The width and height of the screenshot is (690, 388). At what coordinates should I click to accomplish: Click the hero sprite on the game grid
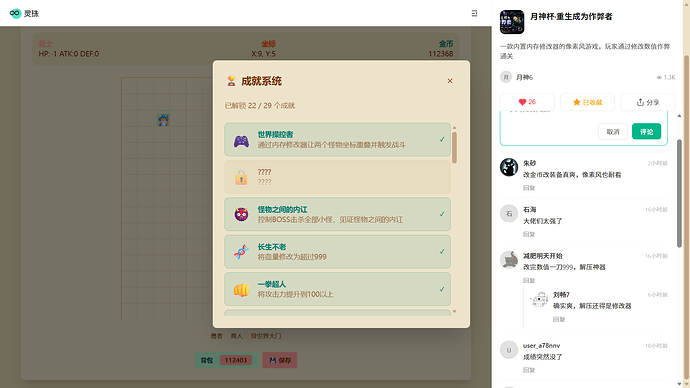tap(163, 120)
